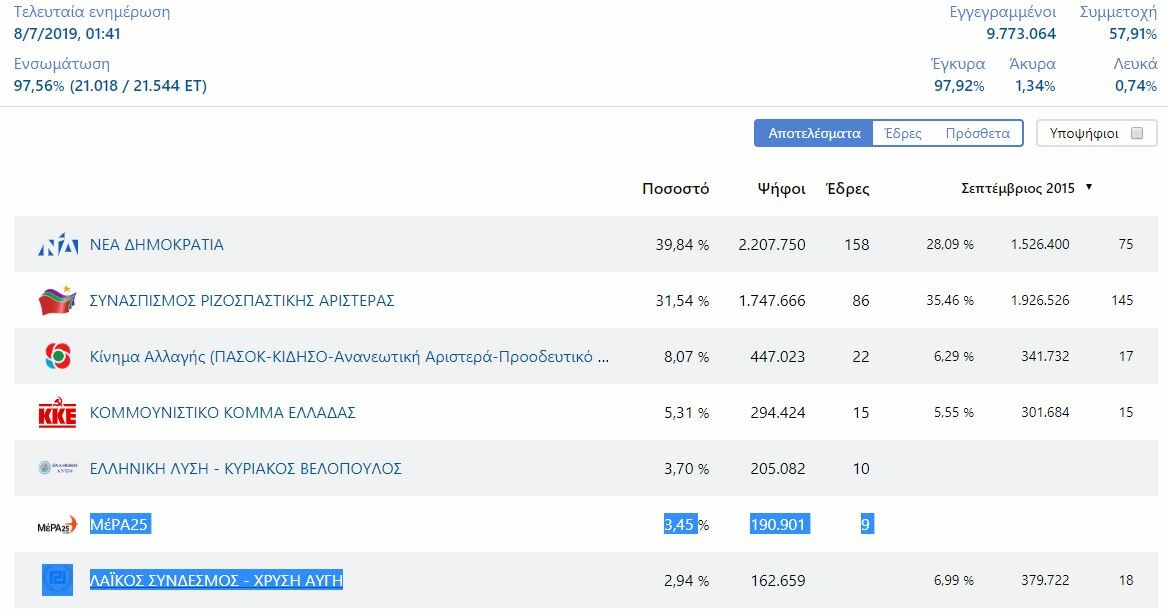Click the Elliniki Lysi logo

tap(57, 468)
